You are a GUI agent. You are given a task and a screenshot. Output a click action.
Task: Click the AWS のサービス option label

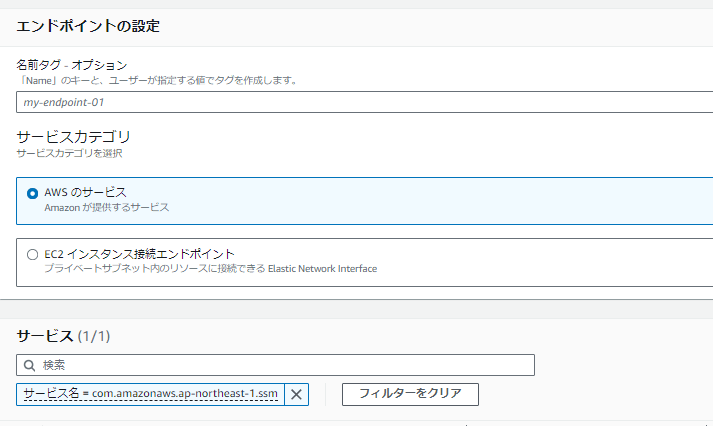click(x=85, y=192)
